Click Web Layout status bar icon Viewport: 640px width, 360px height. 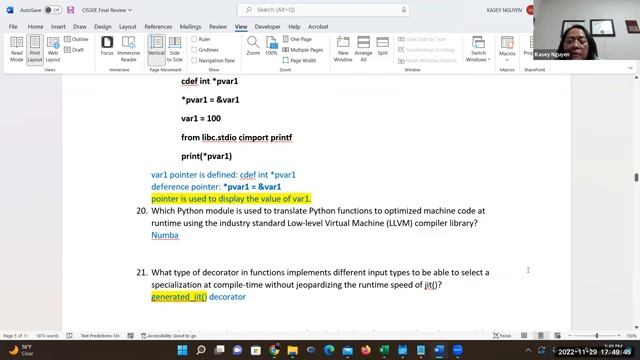[558, 336]
